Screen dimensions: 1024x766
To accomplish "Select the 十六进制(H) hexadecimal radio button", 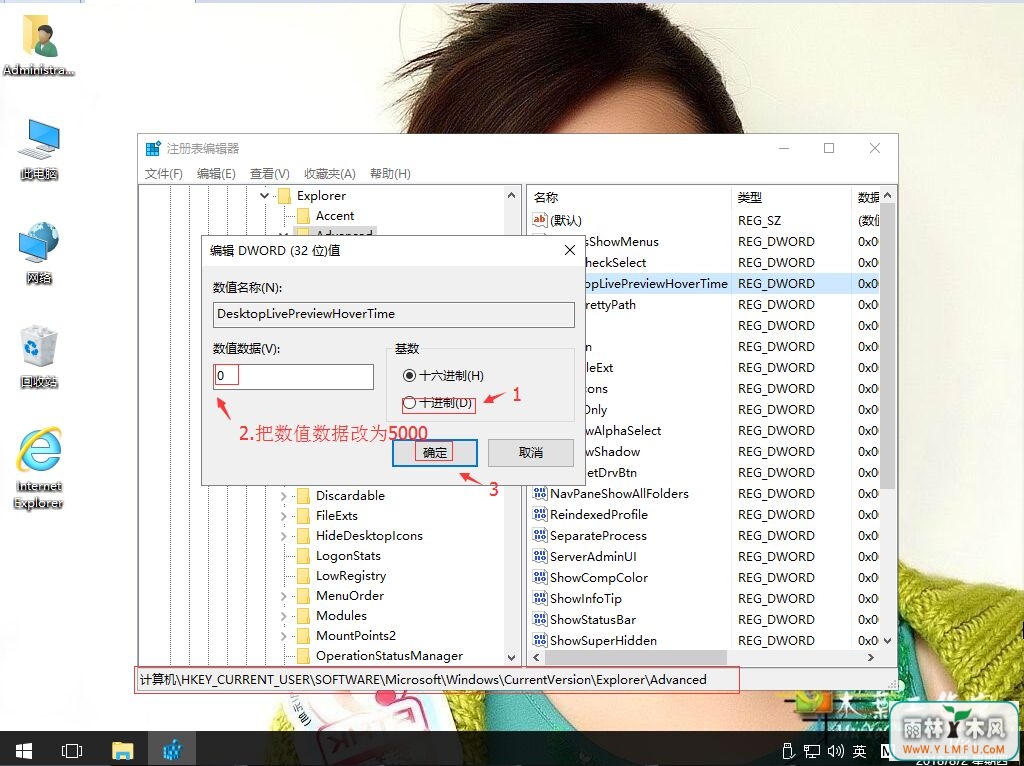I will (409, 375).
